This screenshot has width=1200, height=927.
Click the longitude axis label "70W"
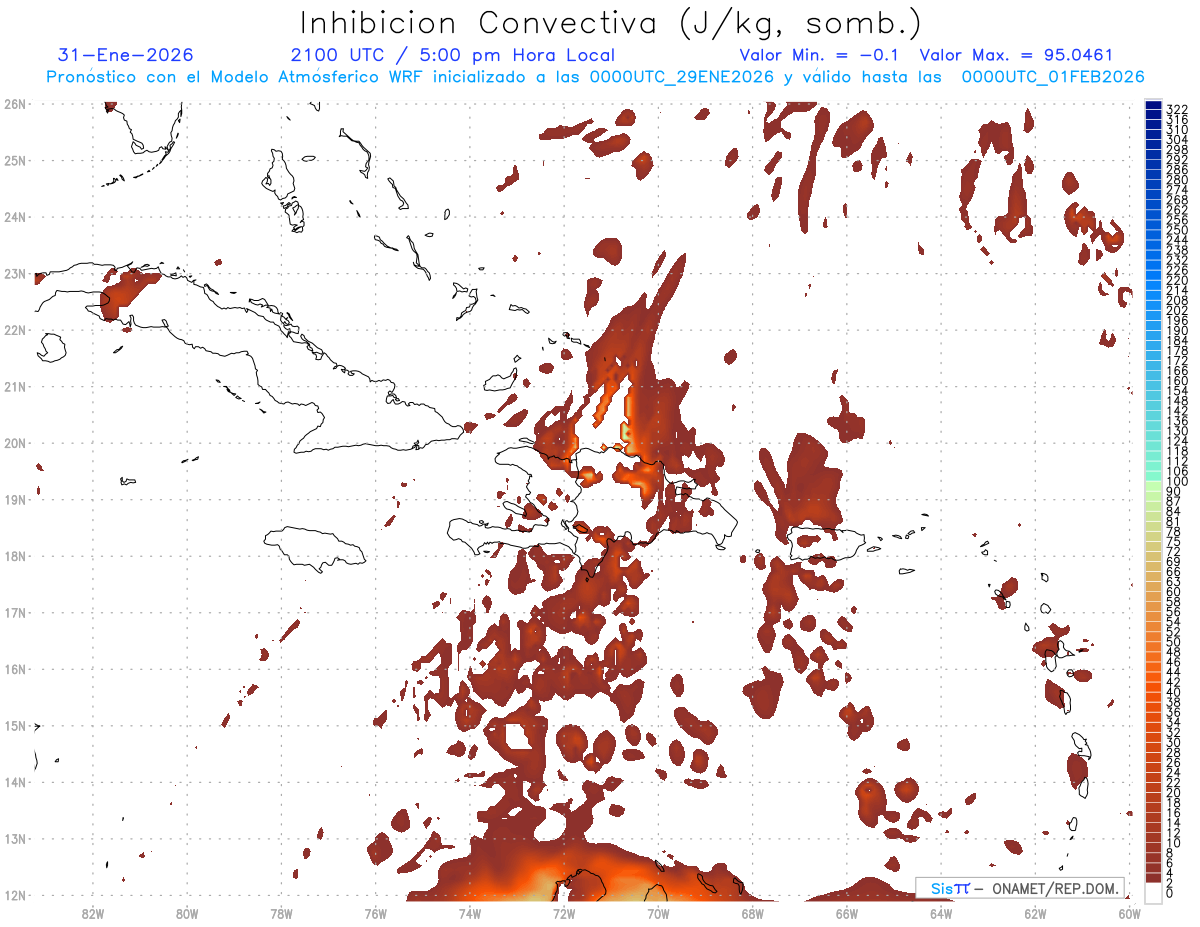(x=658, y=912)
